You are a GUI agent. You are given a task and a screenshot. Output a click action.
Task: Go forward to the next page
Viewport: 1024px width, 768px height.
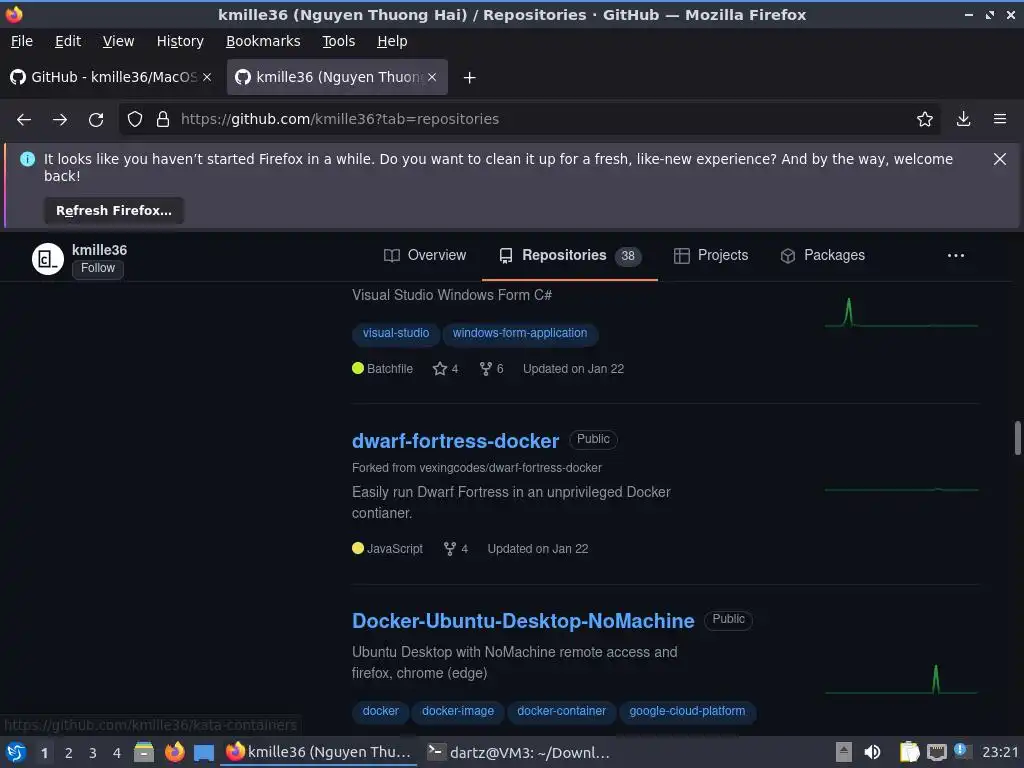coord(60,120)
